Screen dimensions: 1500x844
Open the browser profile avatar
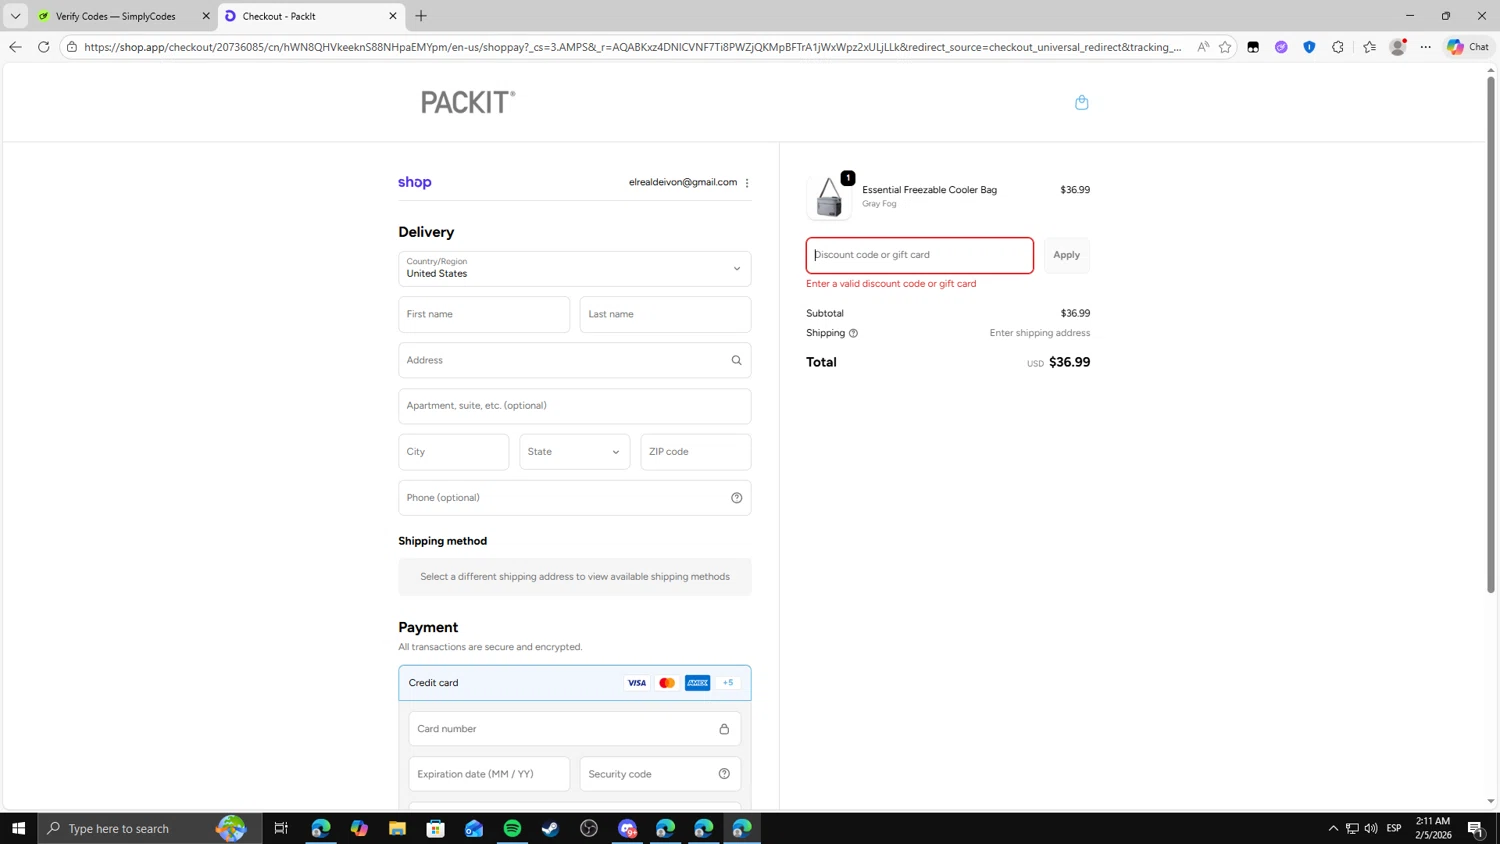(x=1398, y=47)
